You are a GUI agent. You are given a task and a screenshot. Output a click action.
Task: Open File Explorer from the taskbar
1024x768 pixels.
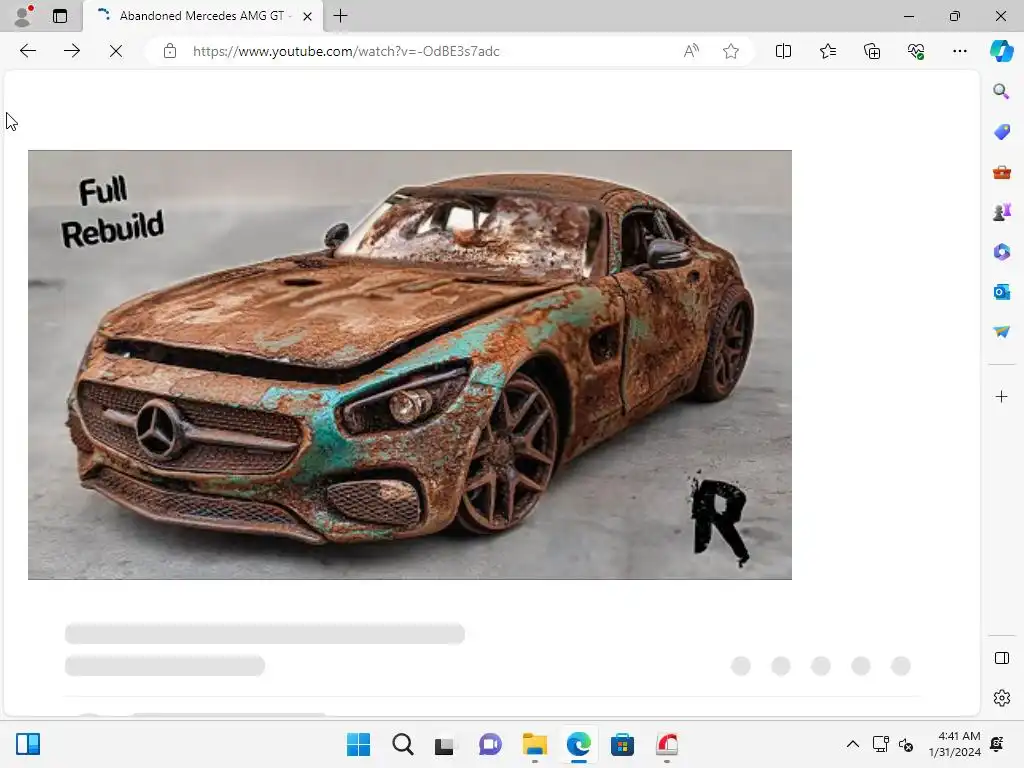[534, 744]
